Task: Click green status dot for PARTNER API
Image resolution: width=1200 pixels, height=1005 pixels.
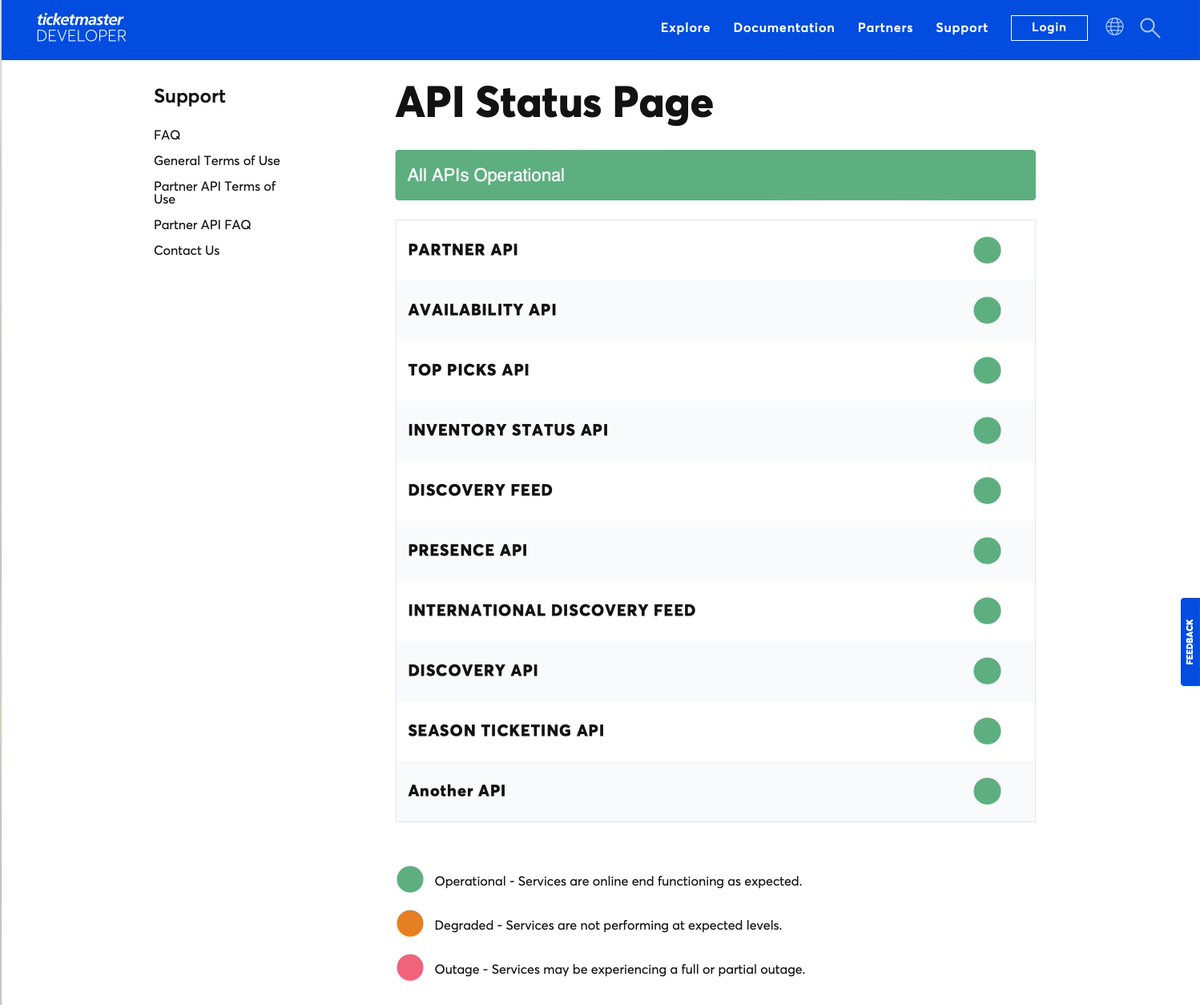Action: pos(987,250)
